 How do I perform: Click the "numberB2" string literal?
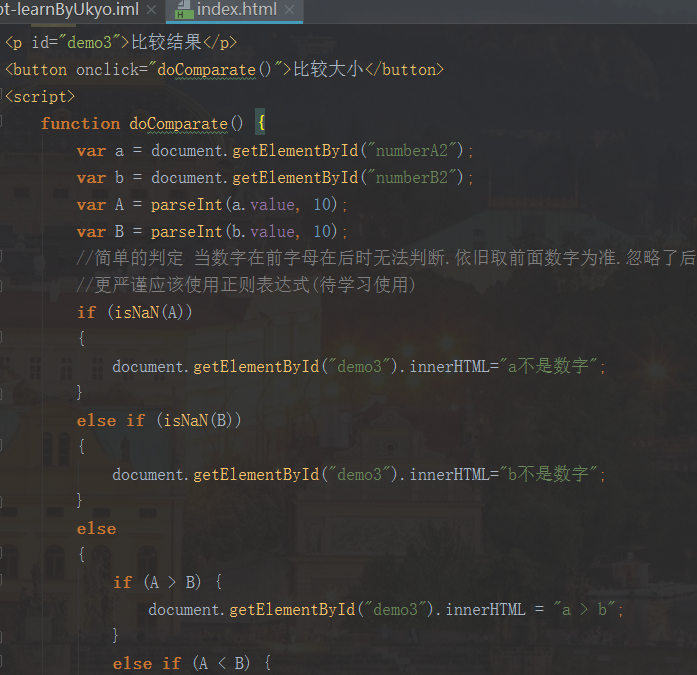tap(412, 178)
